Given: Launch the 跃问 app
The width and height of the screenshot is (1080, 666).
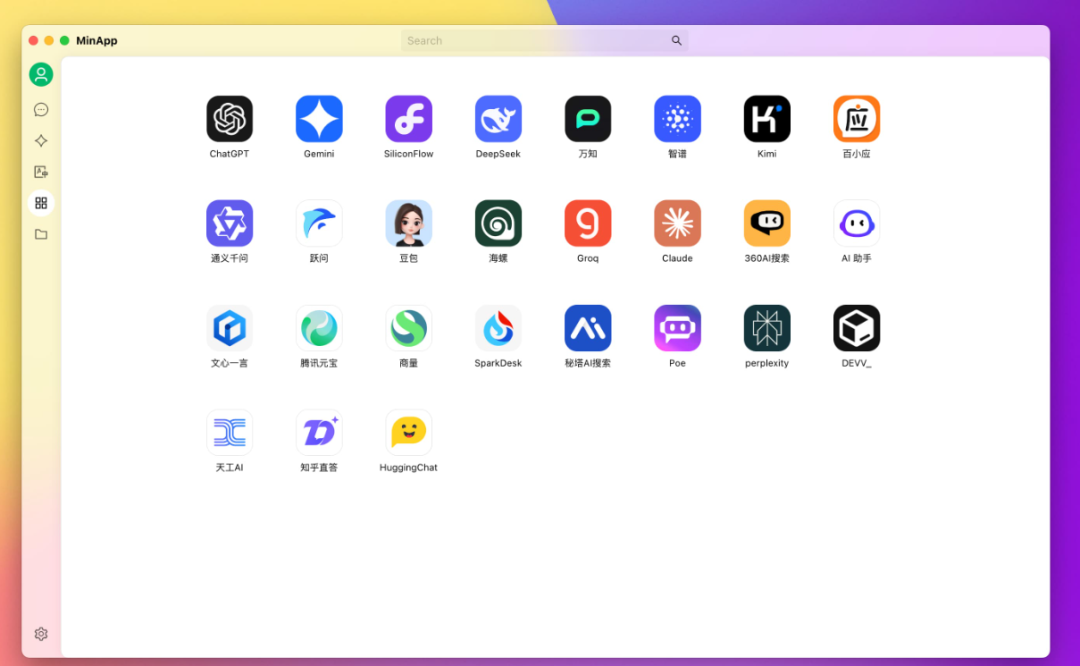Looking at the screenshot, I should click(x=319, y=223).
